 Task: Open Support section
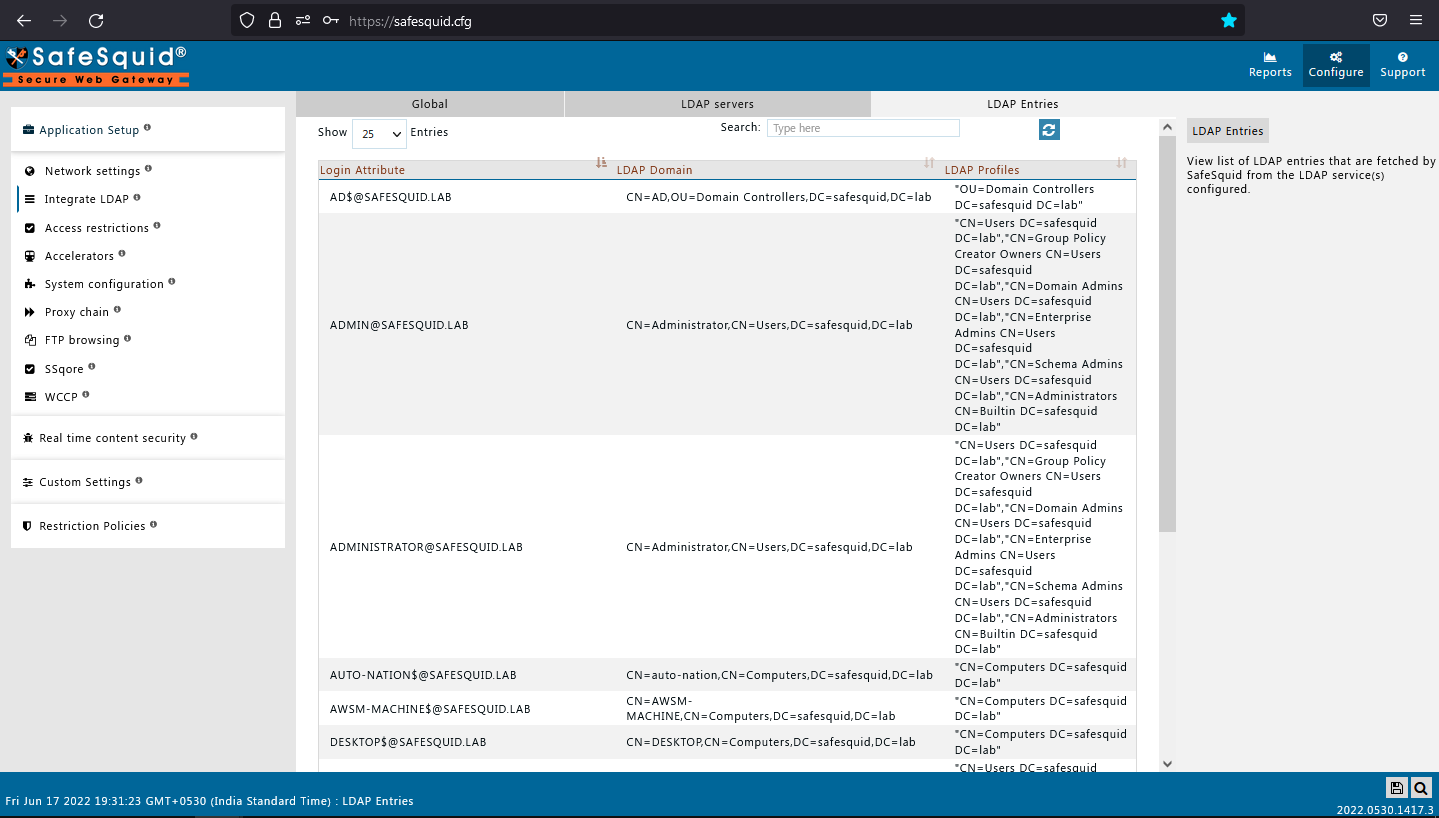(1403, 66)
